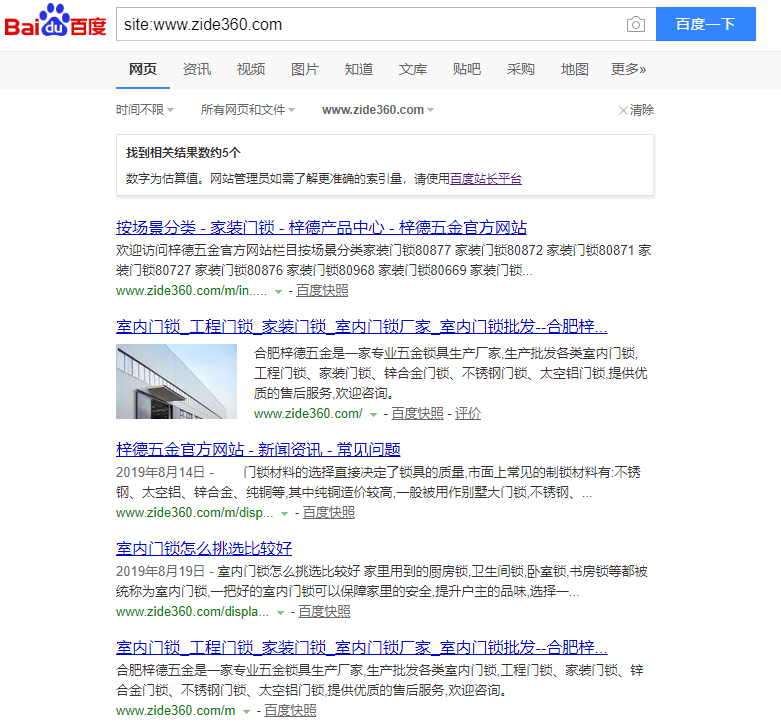Screen dimensions: 781x728
Task: Open the 图片 tab
Action: [305, 69]
